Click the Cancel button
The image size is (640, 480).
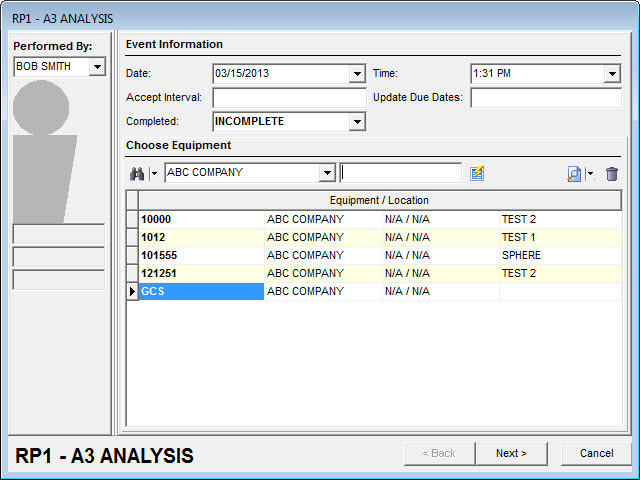click(x=596, y=453)
